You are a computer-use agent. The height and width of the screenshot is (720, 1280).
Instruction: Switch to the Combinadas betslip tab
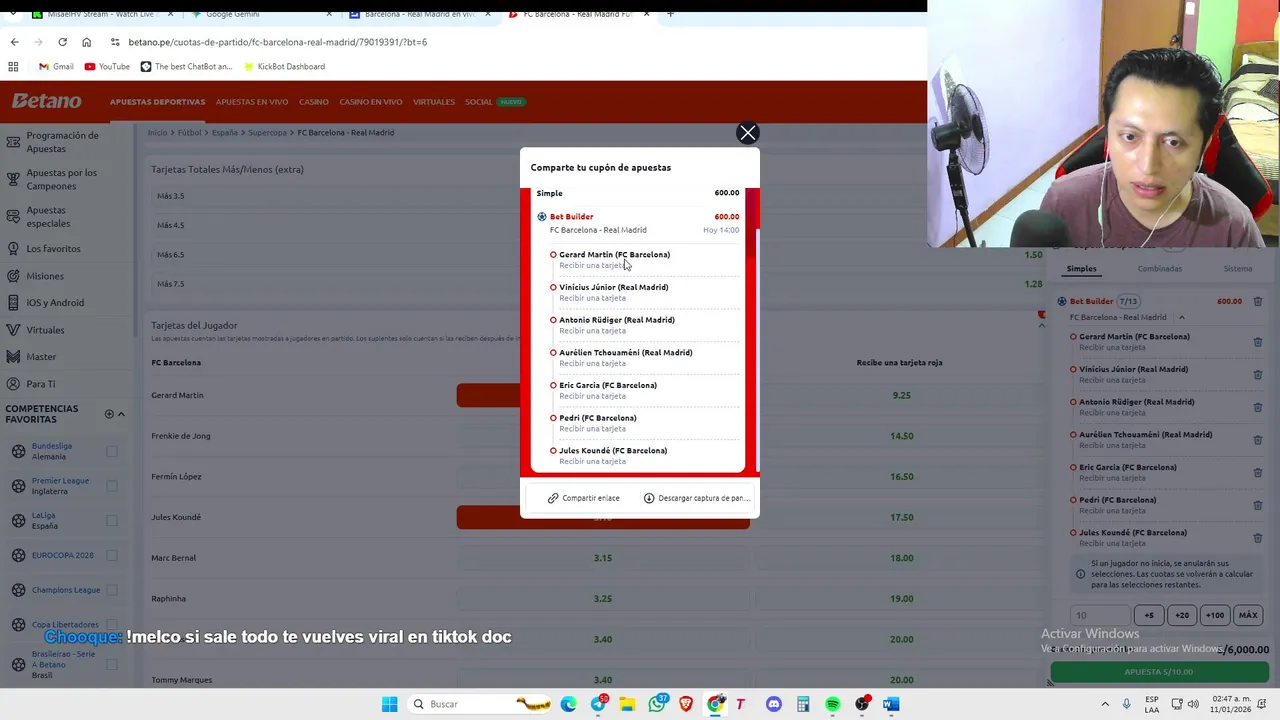tap(1159, 269)
